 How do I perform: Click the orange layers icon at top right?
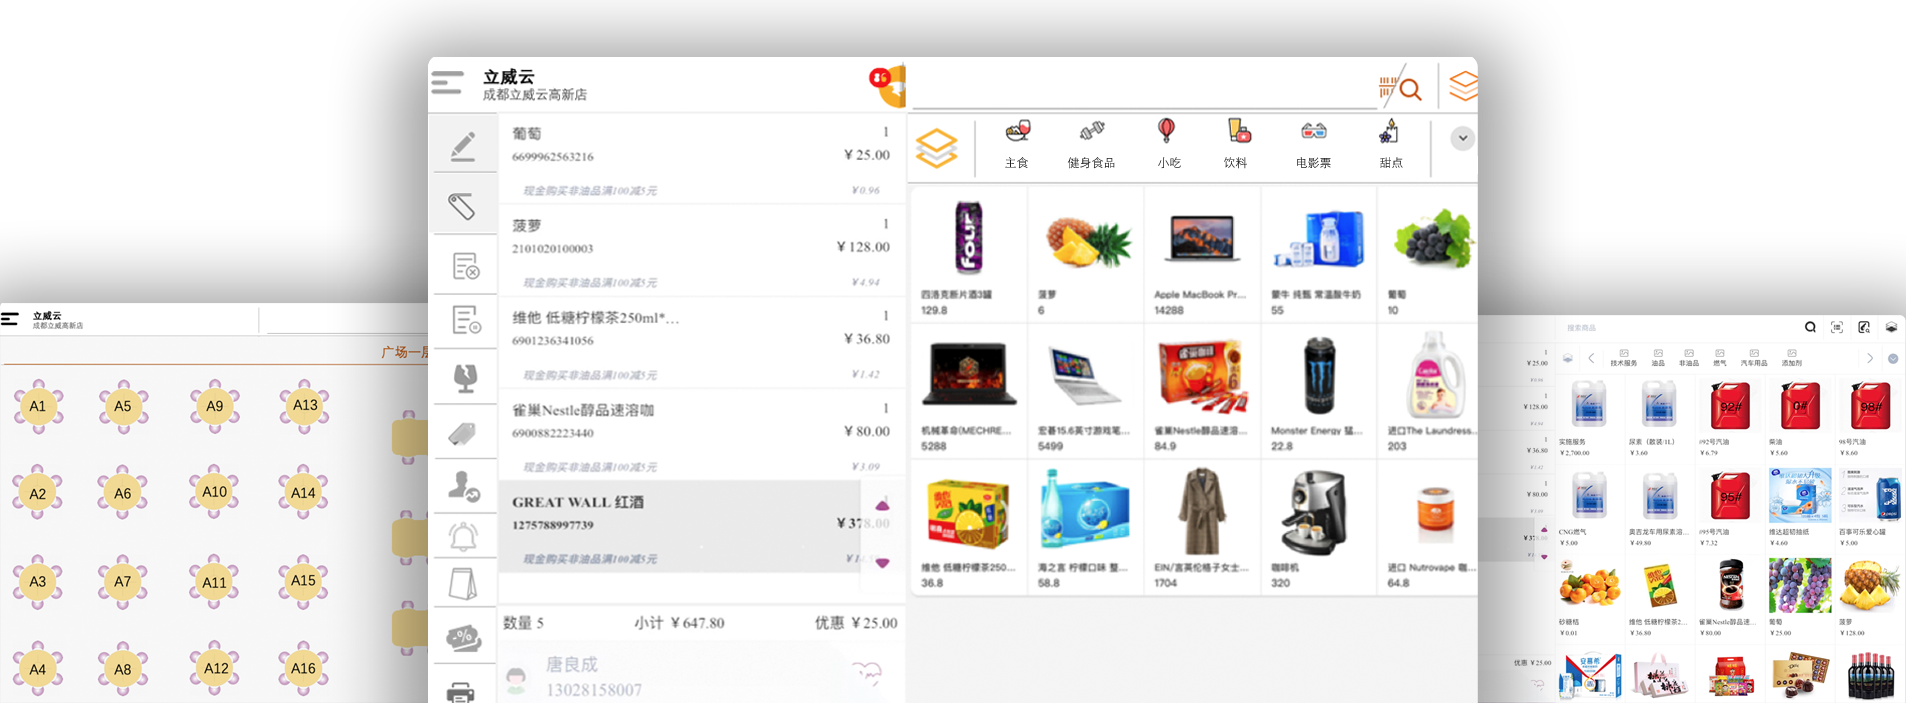(1463, 86)
